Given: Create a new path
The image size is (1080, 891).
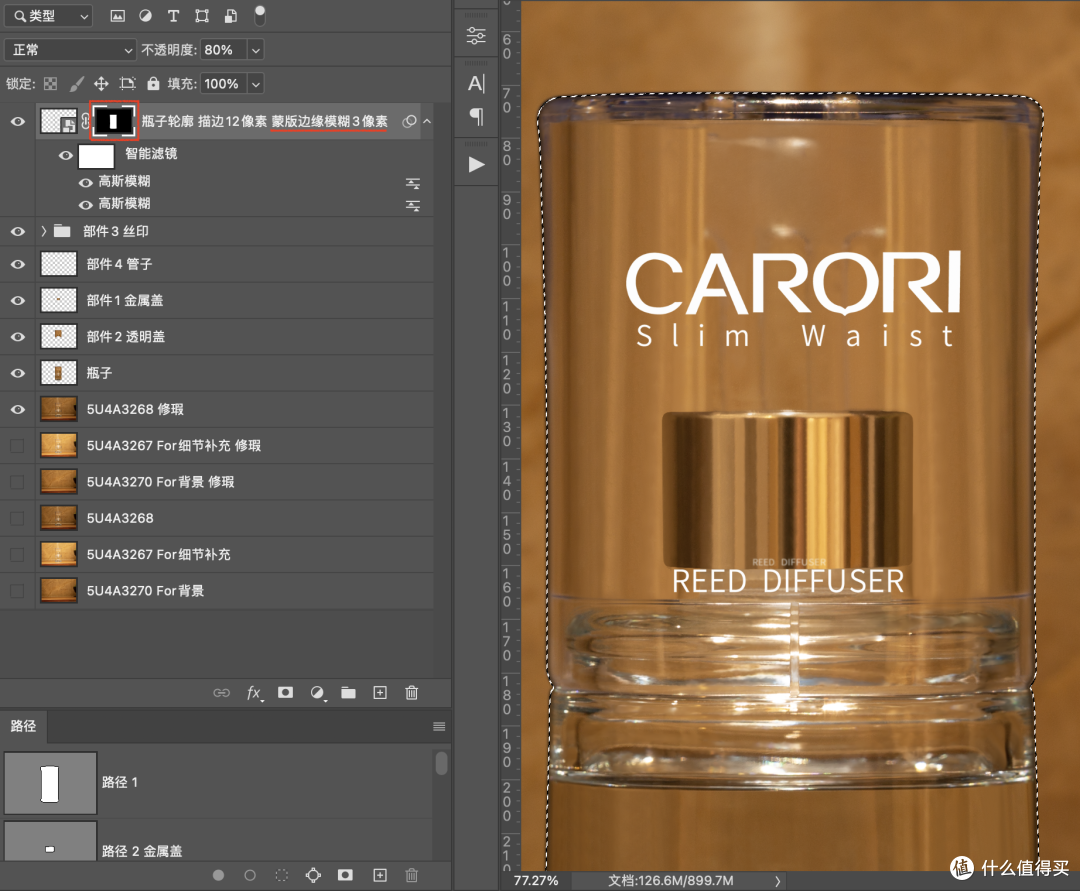Looking at the screenshot, I should coord(380,874).
